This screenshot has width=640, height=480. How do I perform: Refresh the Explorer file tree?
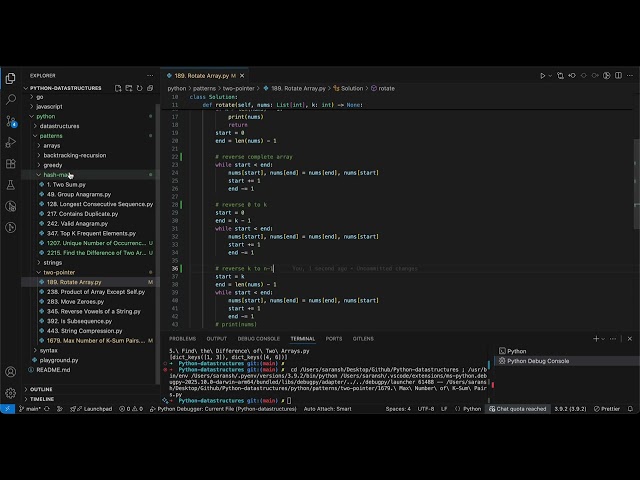[139, 88]
